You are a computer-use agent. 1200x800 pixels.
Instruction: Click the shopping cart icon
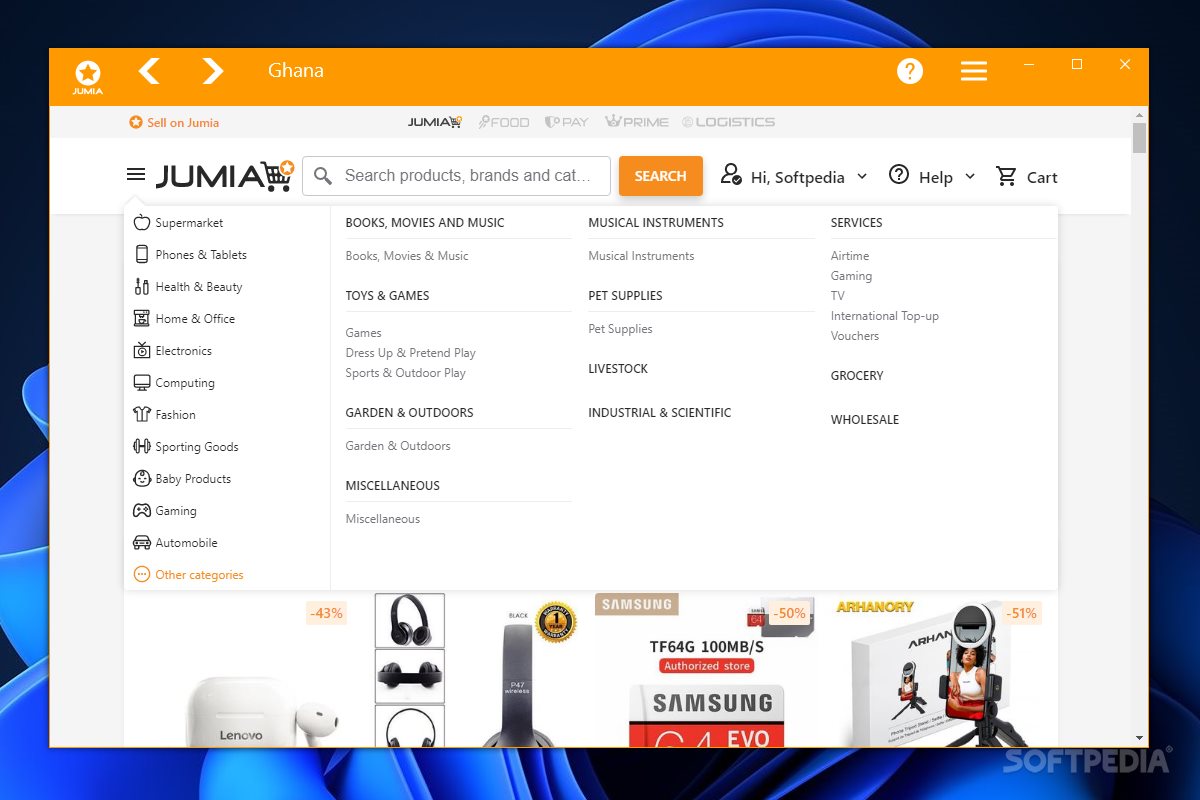tap(1006, 176)
